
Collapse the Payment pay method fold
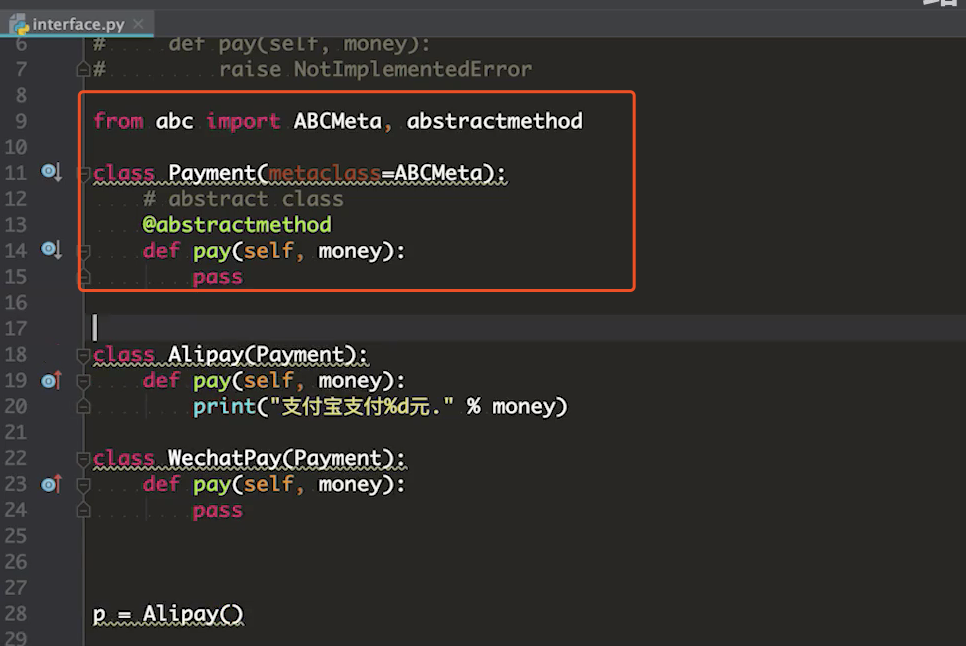point(83,251)
